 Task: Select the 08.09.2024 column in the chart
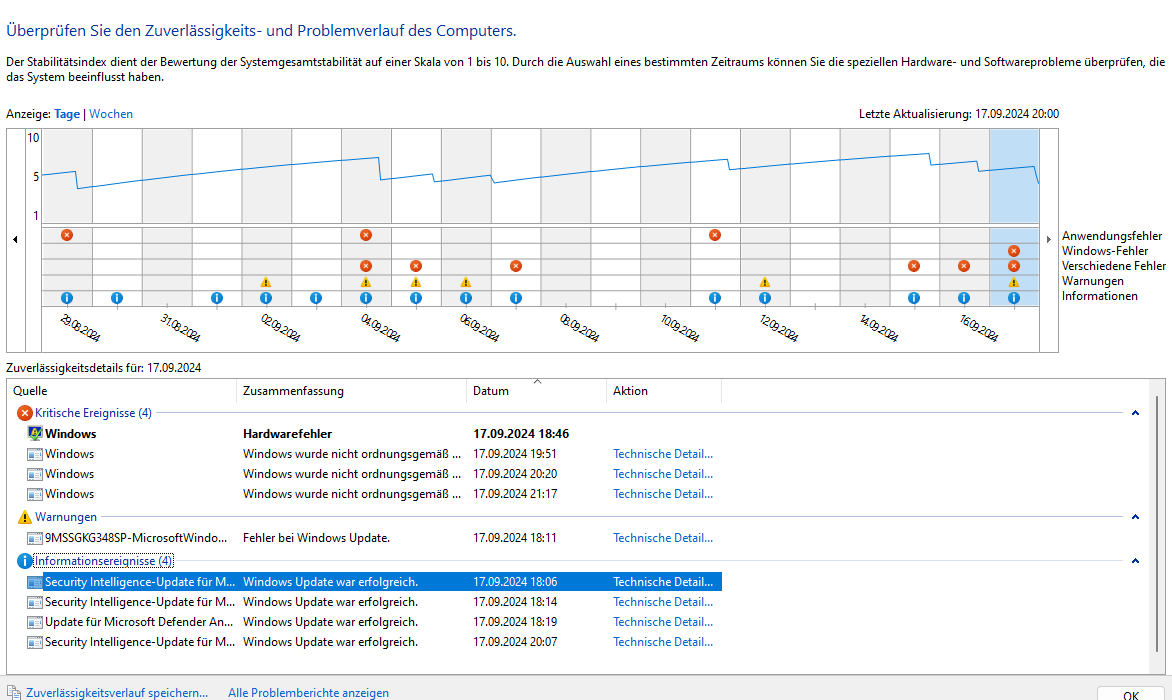[566, 217]
